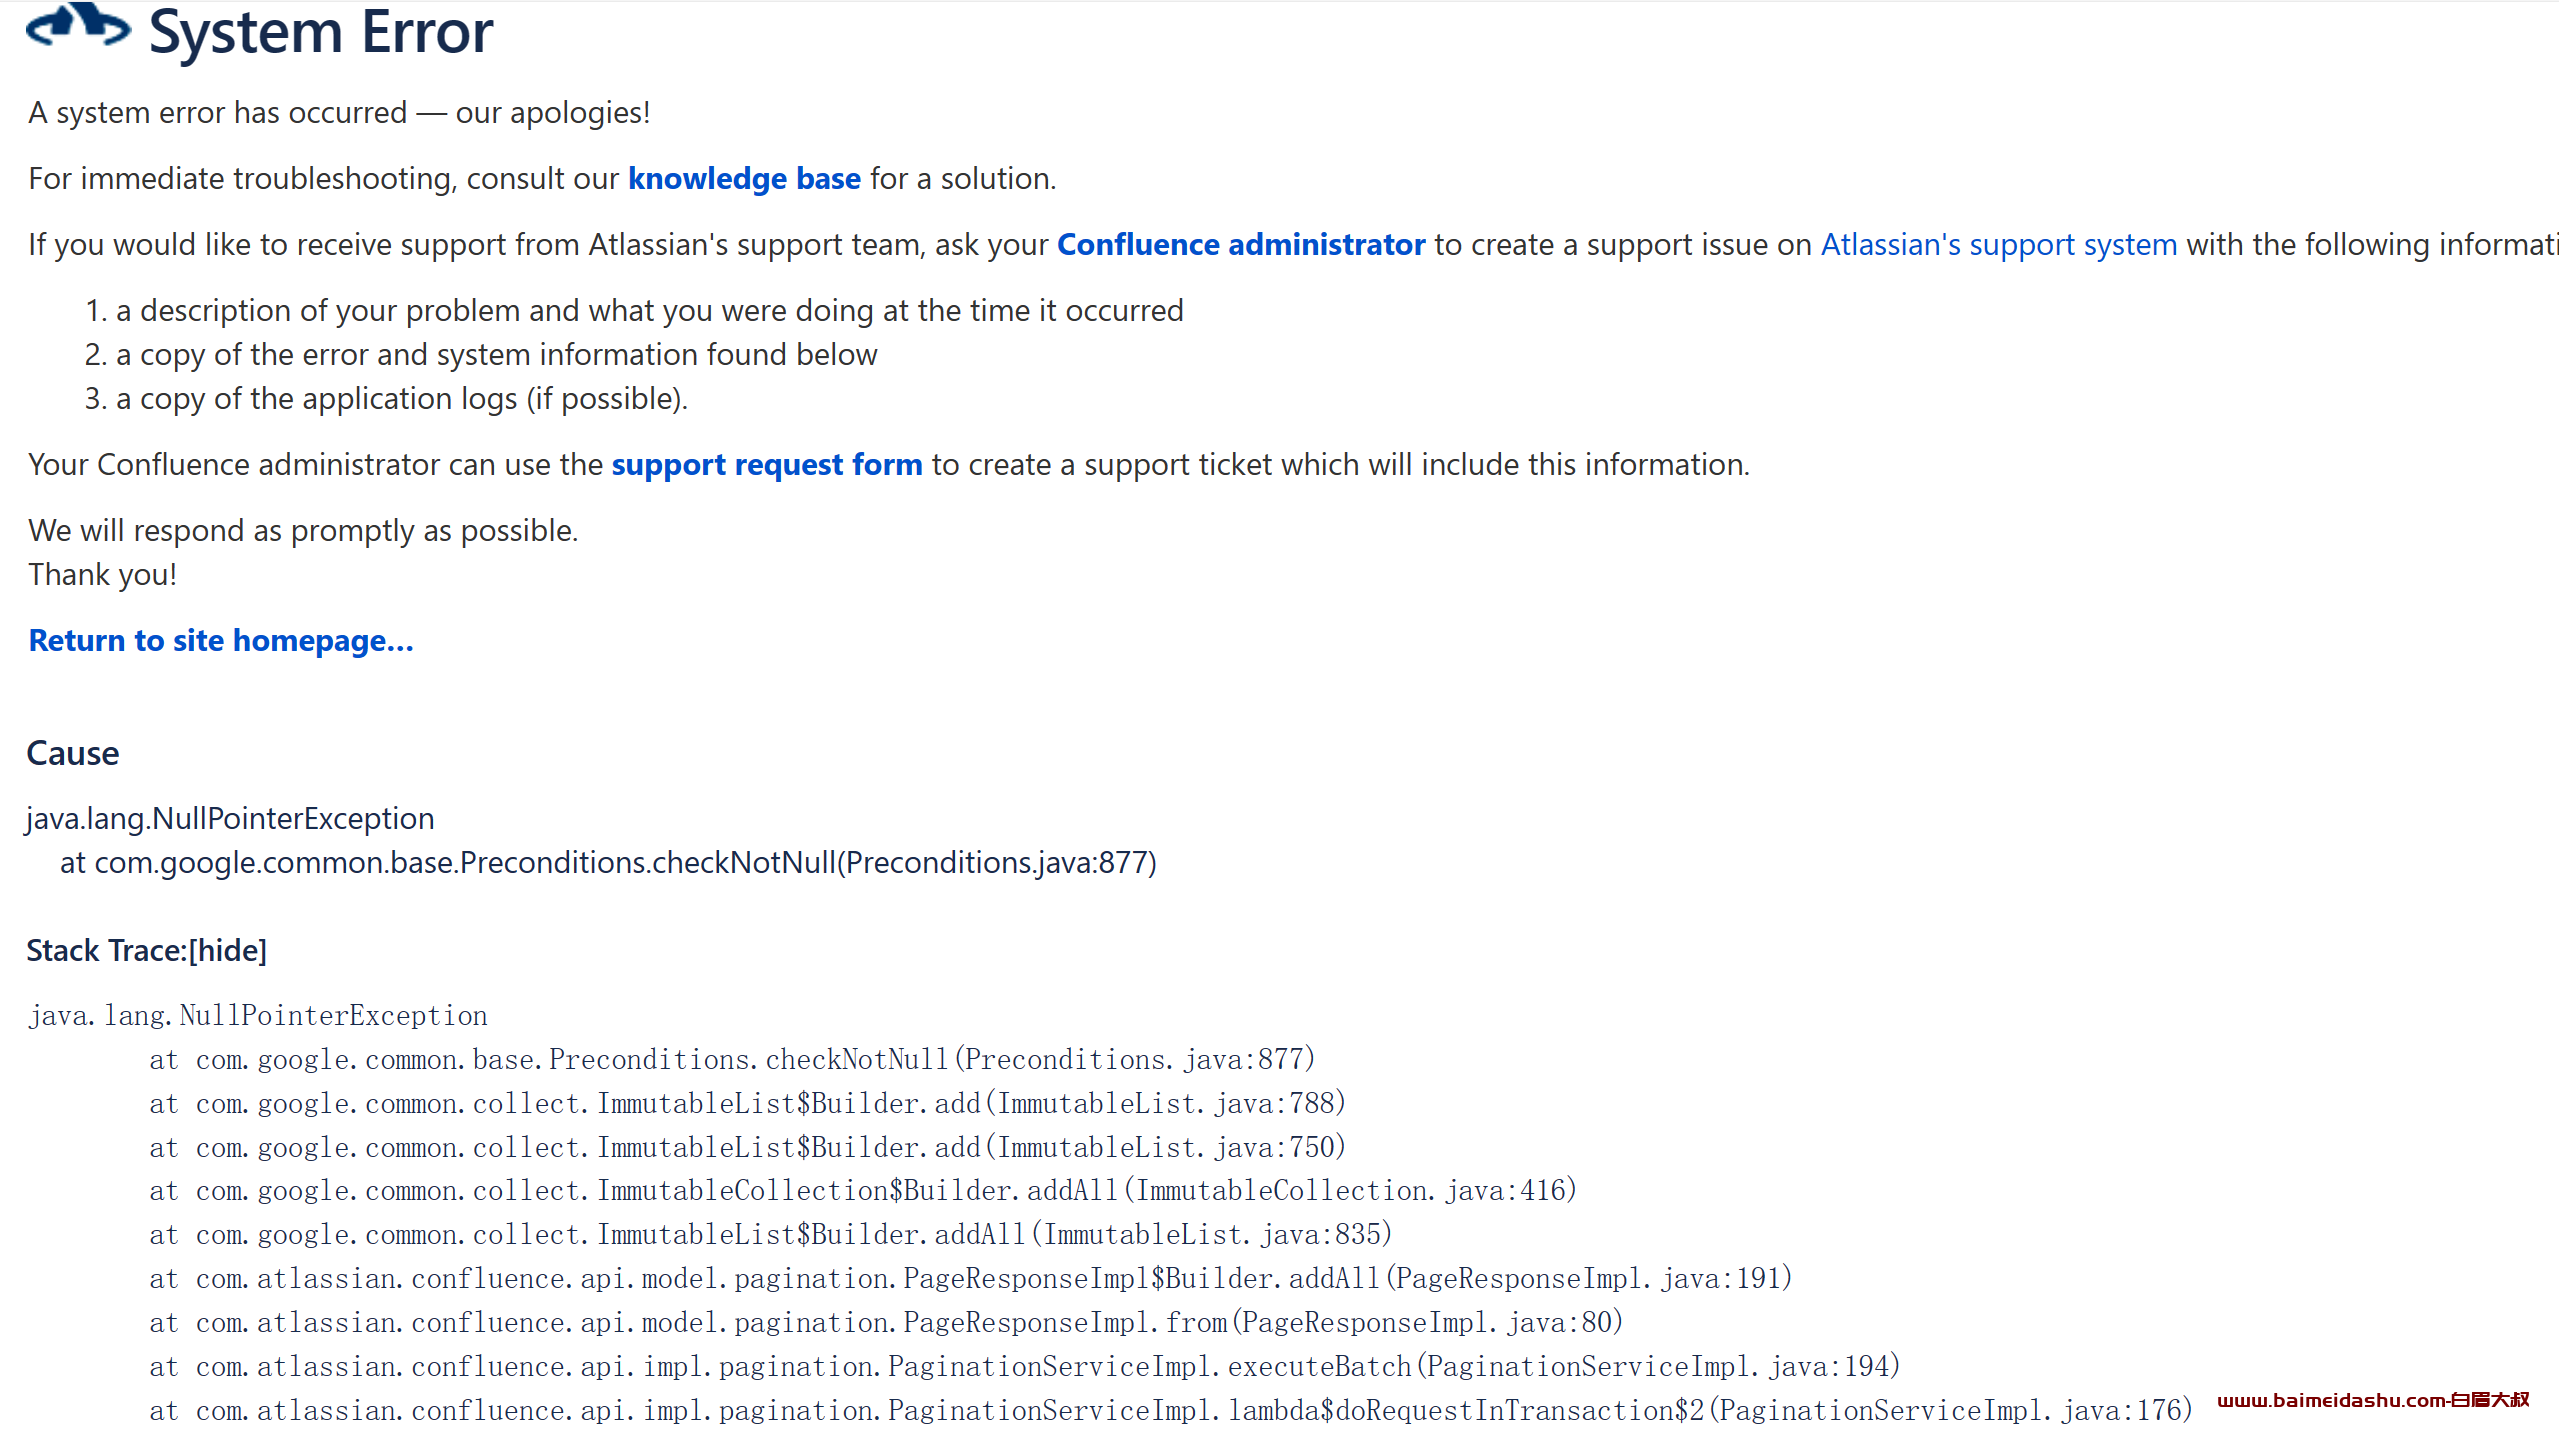Open the knowledge base link
Viewport: 2559px width, 1437px height.
point(744,179)
